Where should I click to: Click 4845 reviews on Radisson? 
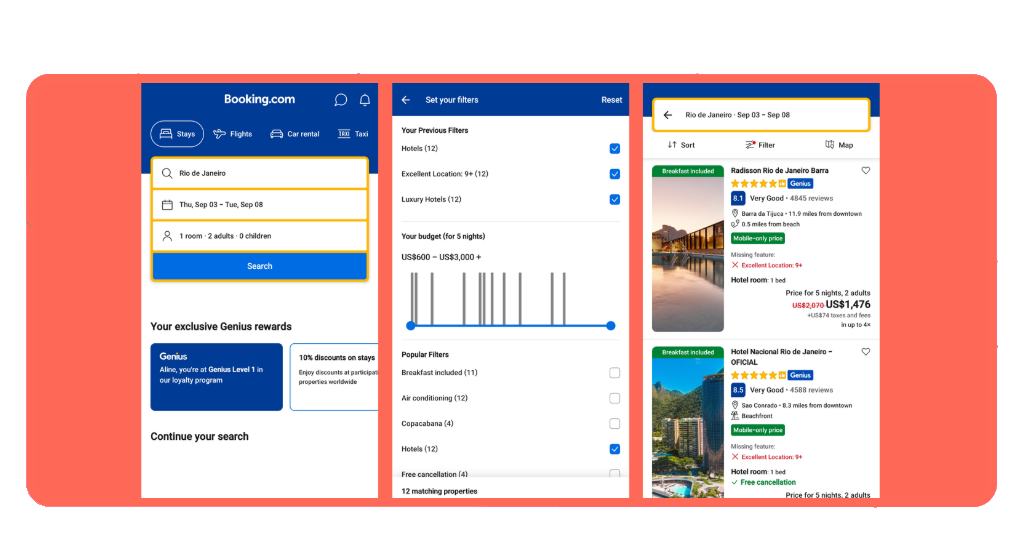[x=811, y=198]
